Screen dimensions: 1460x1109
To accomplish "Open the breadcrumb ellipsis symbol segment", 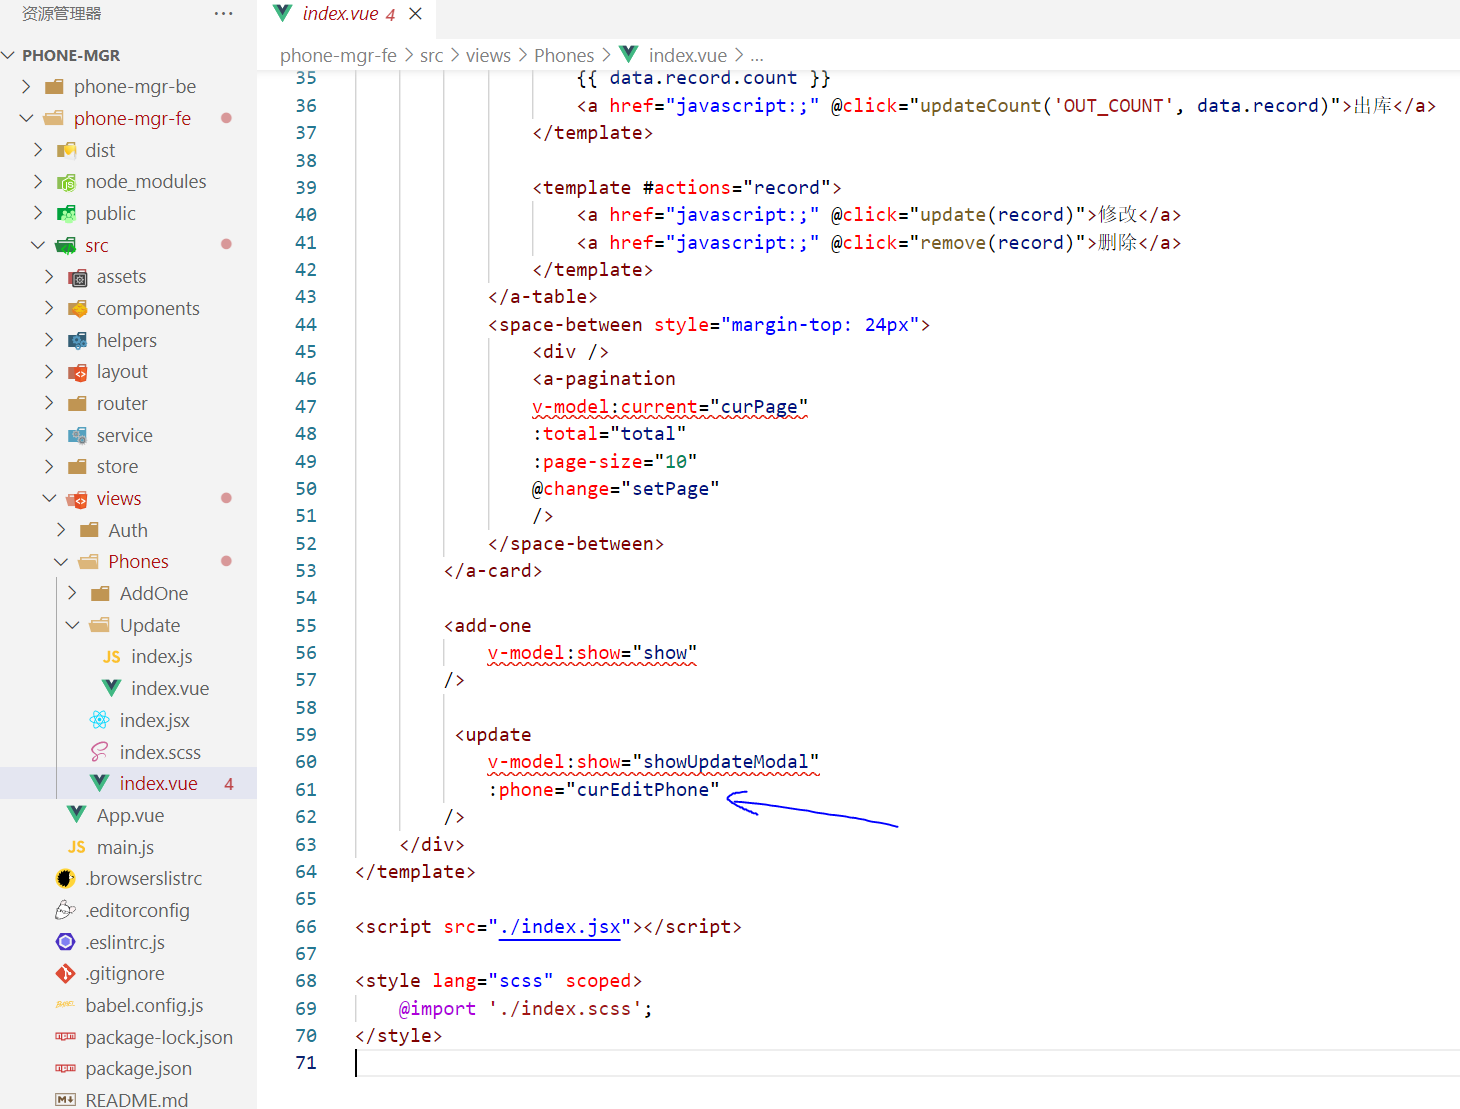I will pos(757,56).
